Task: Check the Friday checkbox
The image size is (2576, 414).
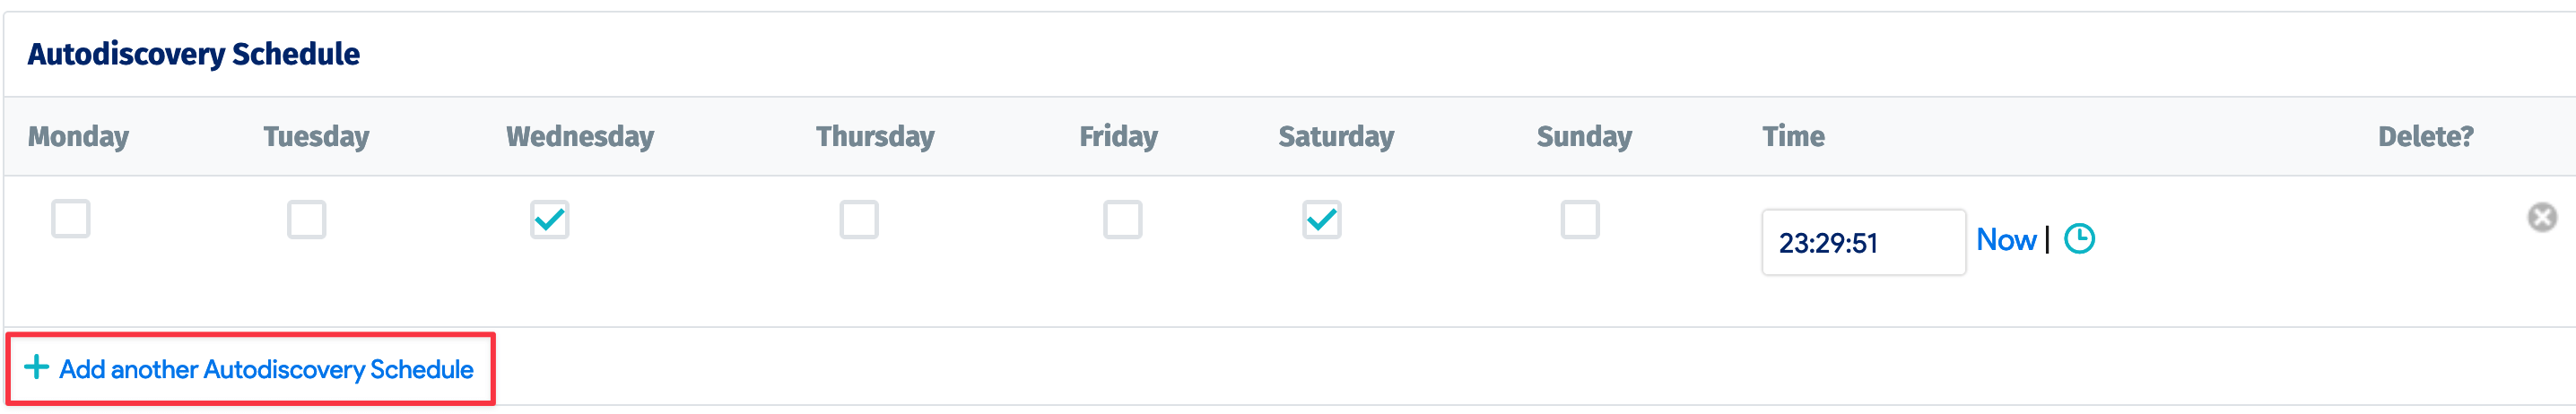Action: pyautogui.click(x=1122, y=219)
